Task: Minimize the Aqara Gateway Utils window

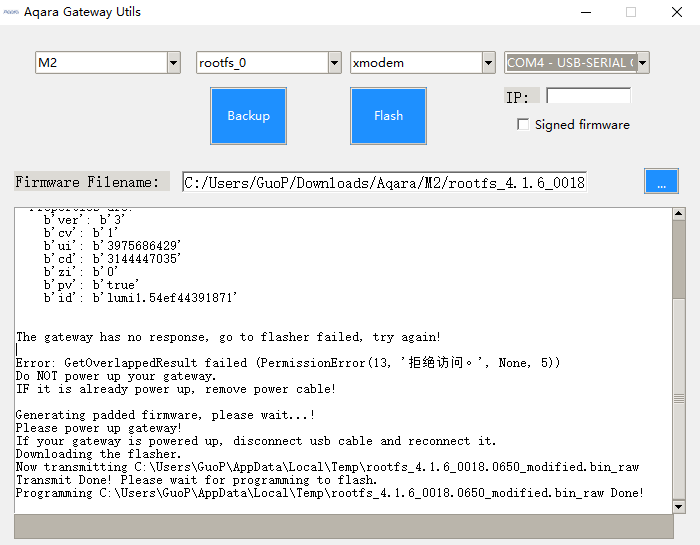Action: (586, 12)
